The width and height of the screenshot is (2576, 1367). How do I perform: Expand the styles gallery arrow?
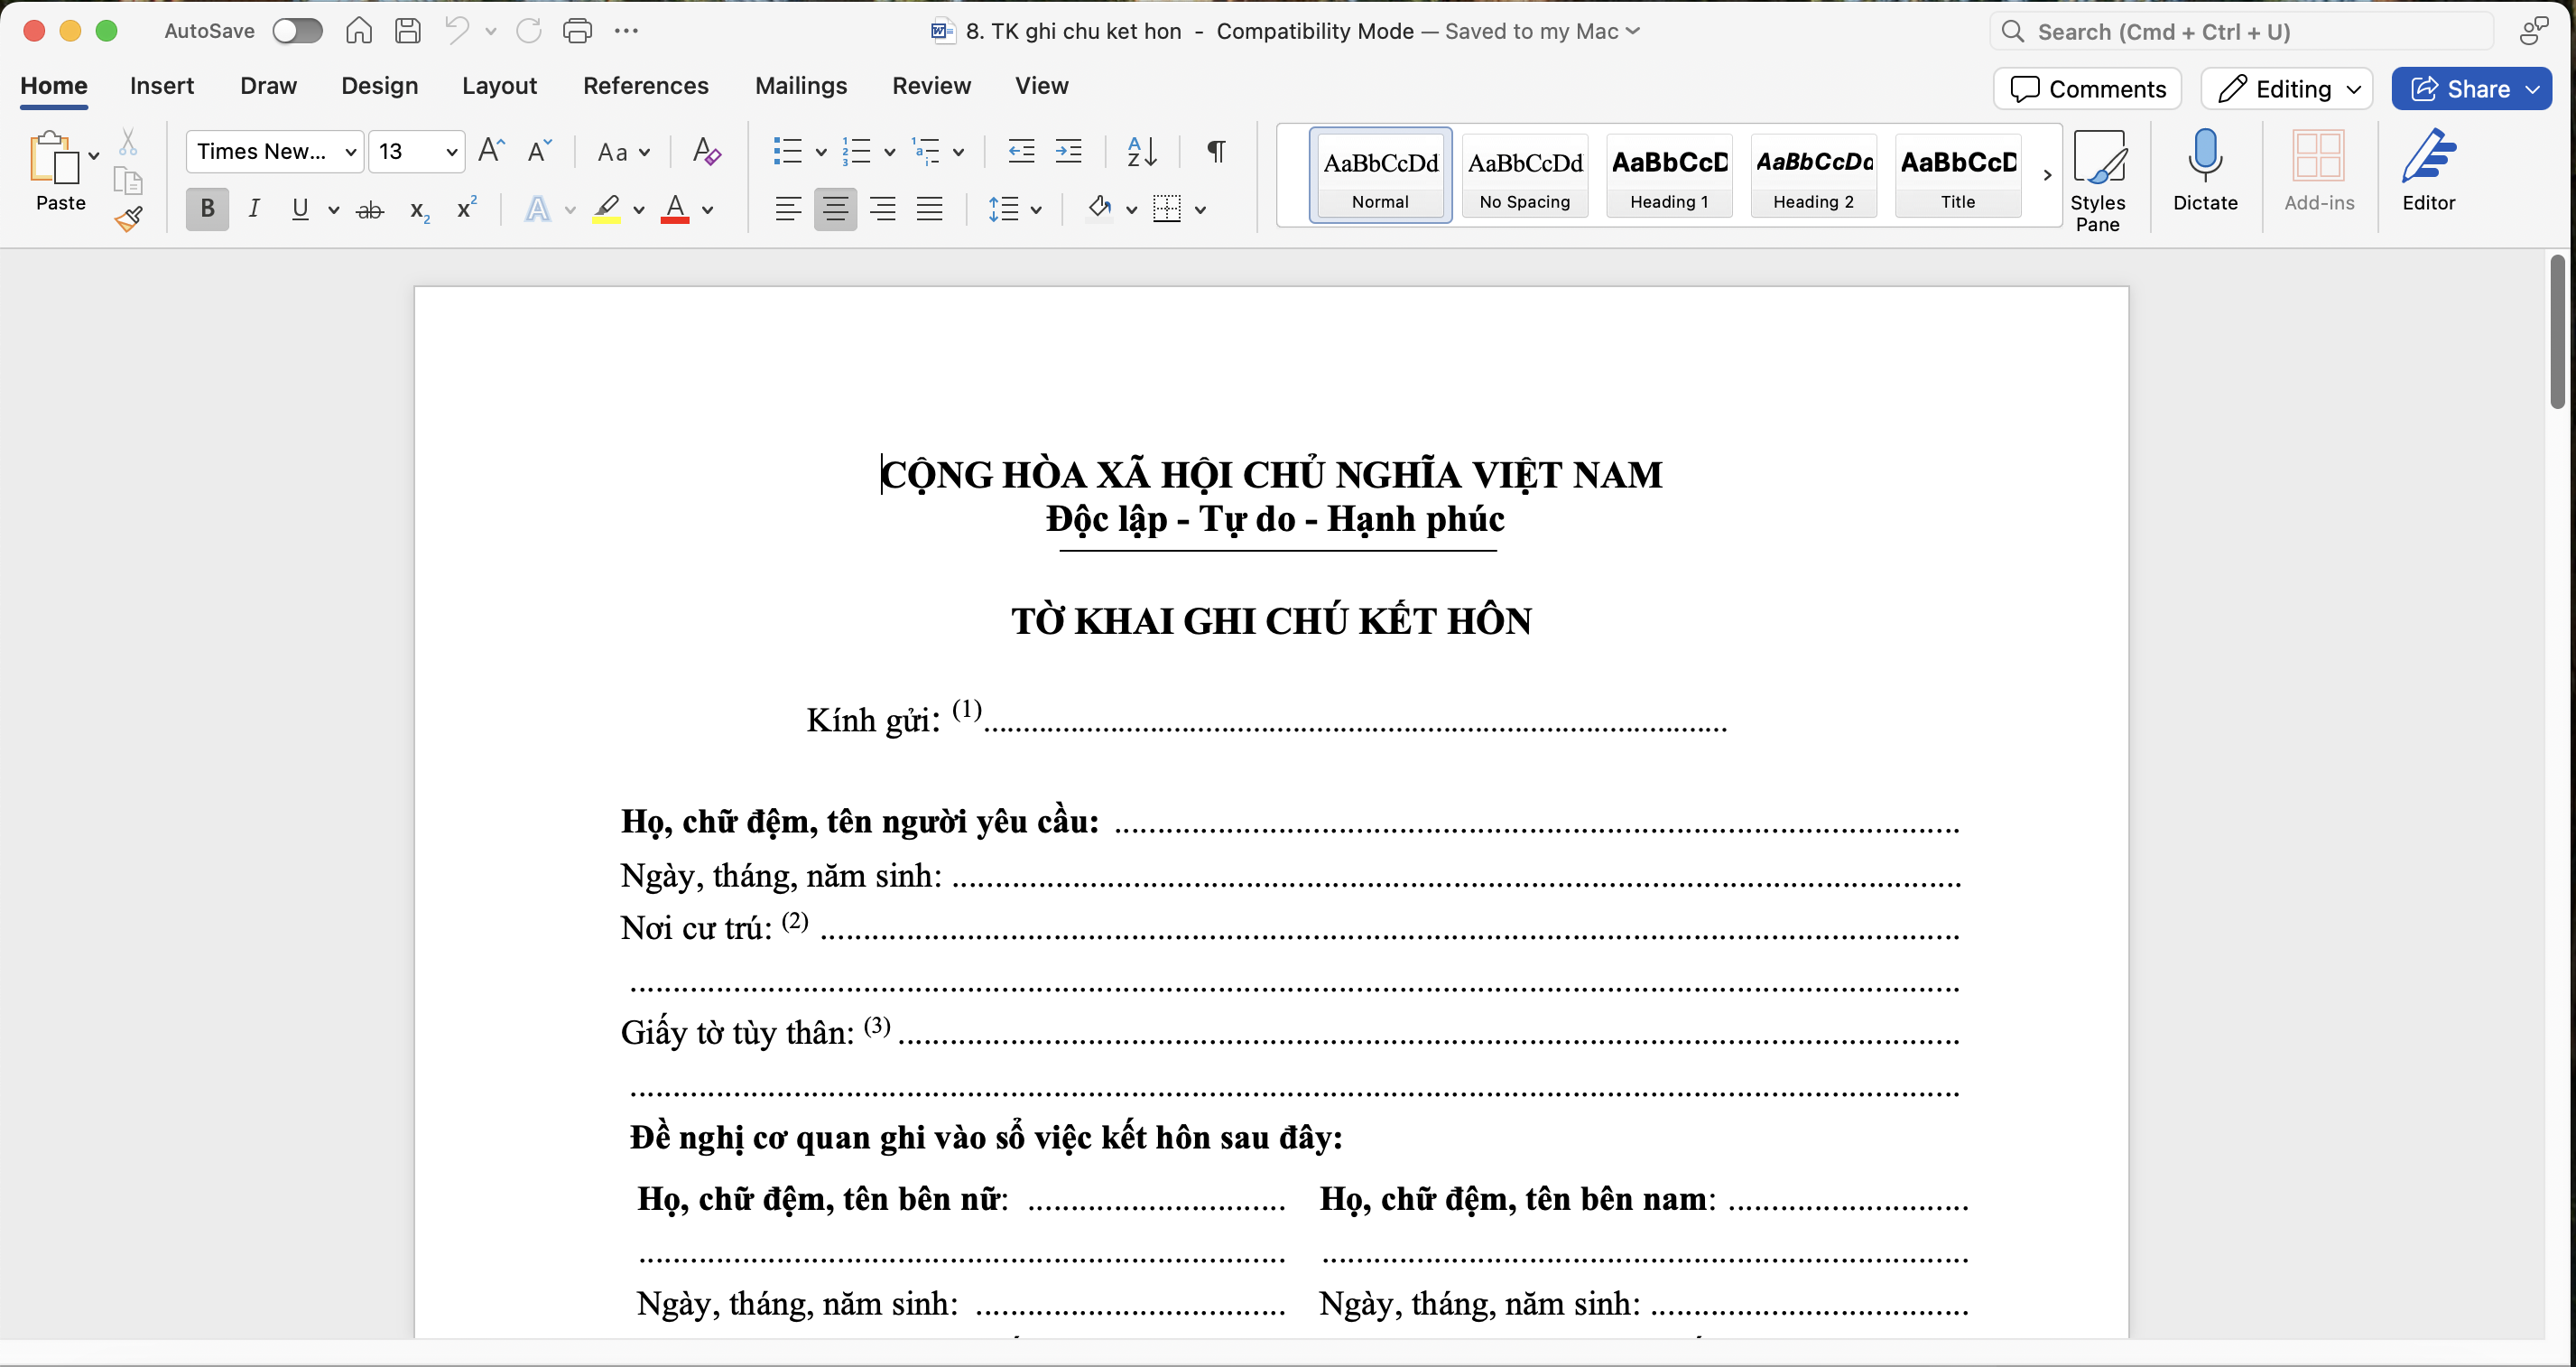click(2047, 175)
